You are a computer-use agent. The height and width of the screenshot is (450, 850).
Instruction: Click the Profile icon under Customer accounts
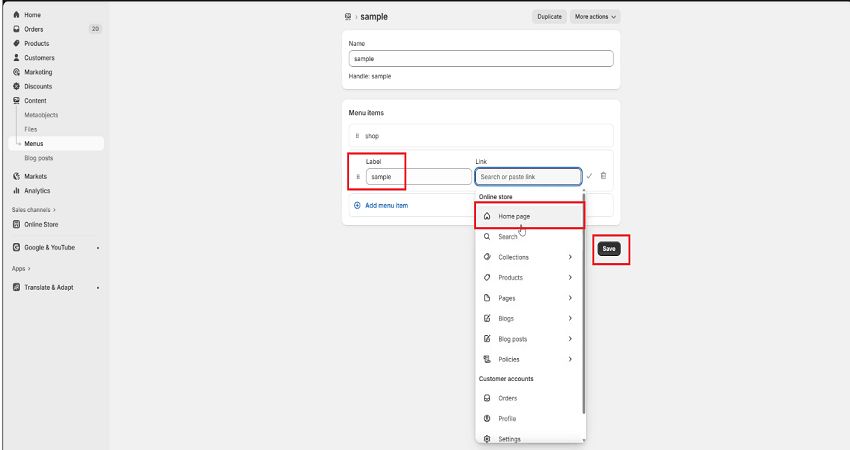487,419
